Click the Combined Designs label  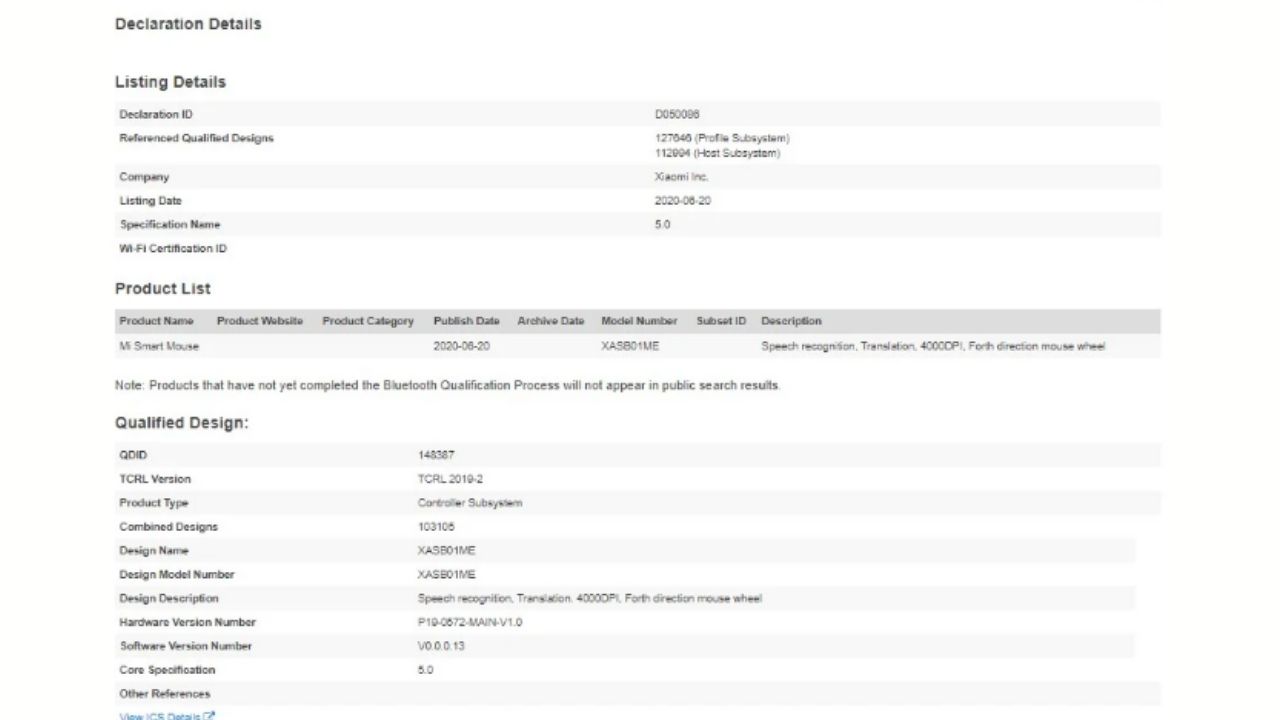(168, 527)
